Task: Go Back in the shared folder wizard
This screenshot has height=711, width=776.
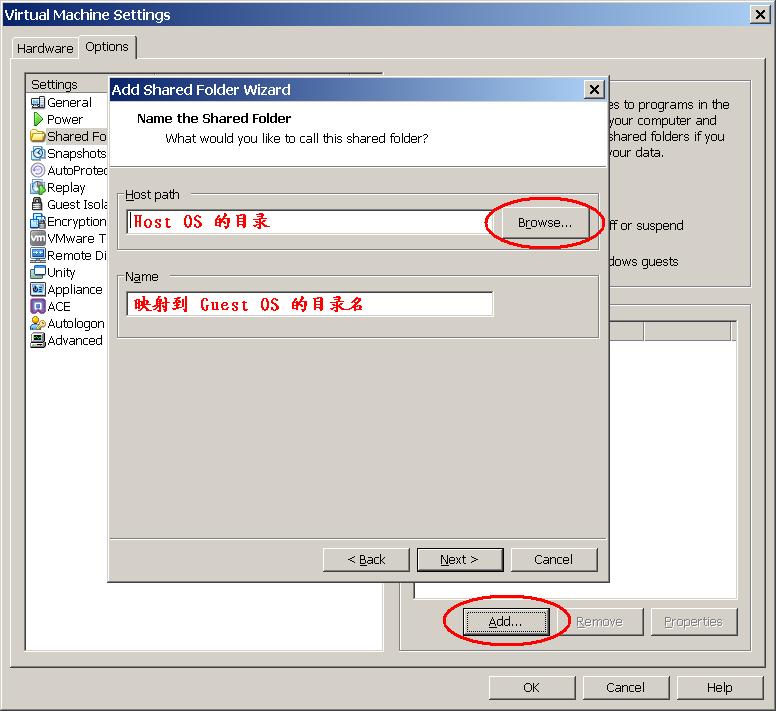Action: coord(366,559)
